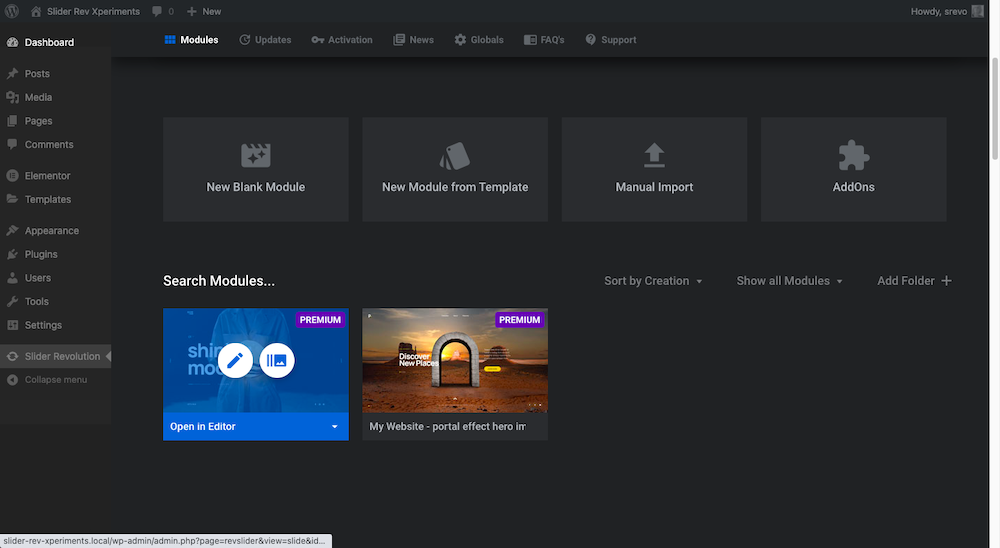Click the Search Modules input field

[219, 281]
